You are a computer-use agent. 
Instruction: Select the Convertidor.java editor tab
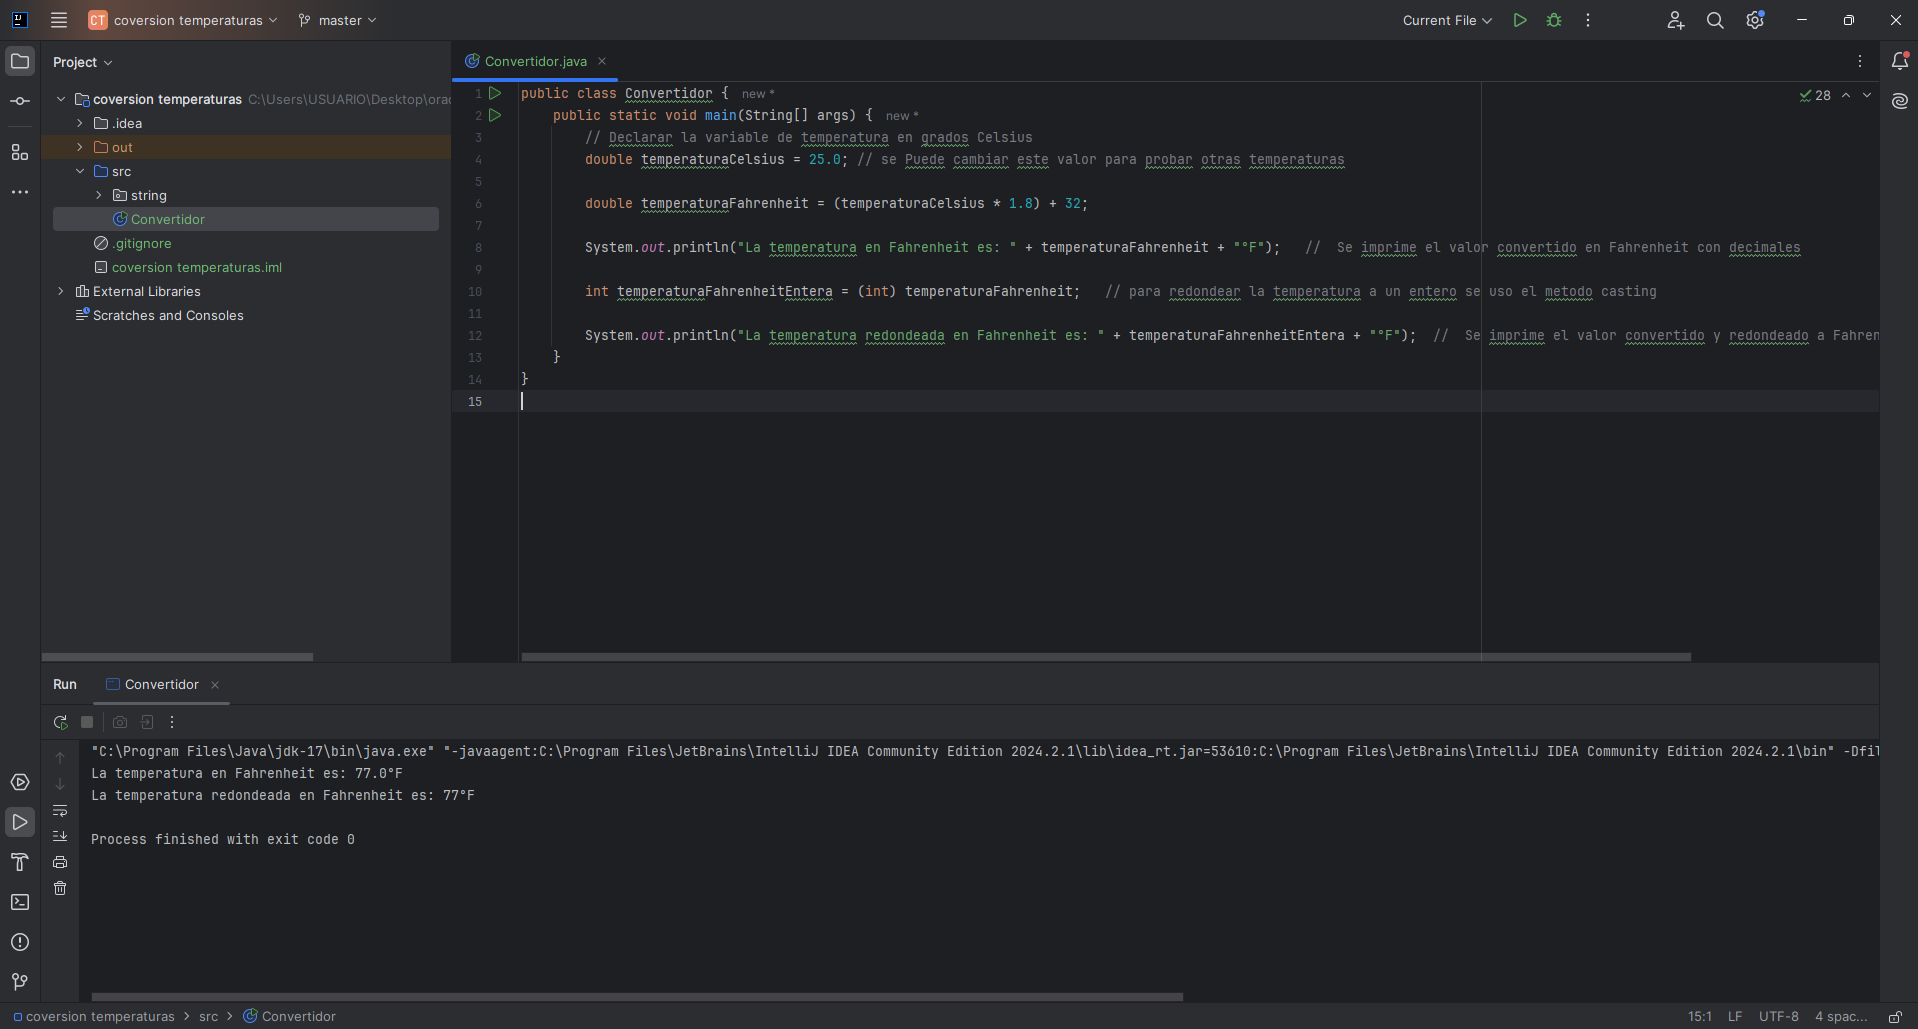(x=536, y=61)
